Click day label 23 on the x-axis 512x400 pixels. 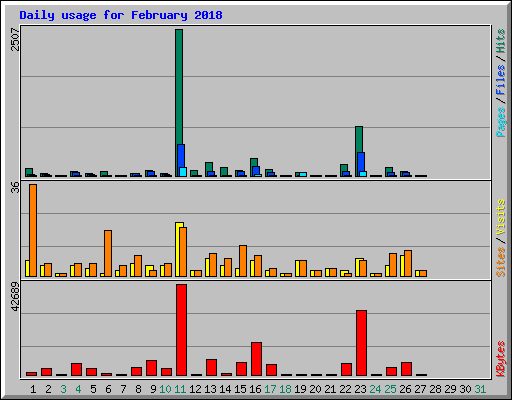(x=360, y=389)
